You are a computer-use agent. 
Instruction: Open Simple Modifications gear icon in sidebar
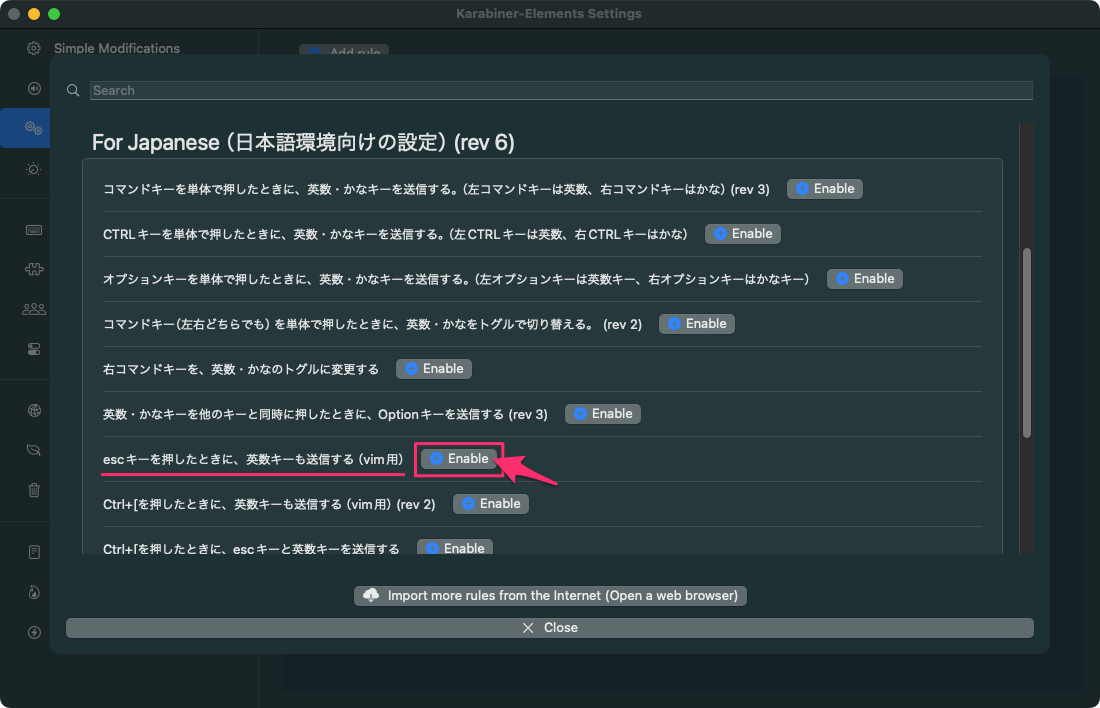tap(34, 48)
